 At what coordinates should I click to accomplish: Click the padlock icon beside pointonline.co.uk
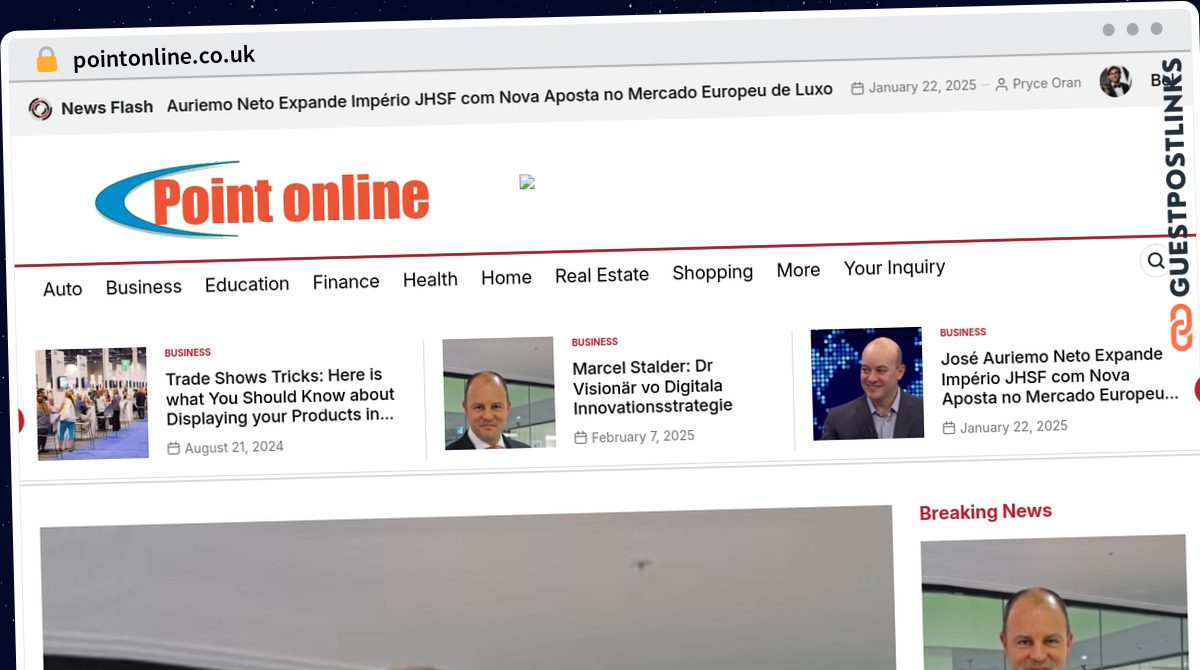46,59
